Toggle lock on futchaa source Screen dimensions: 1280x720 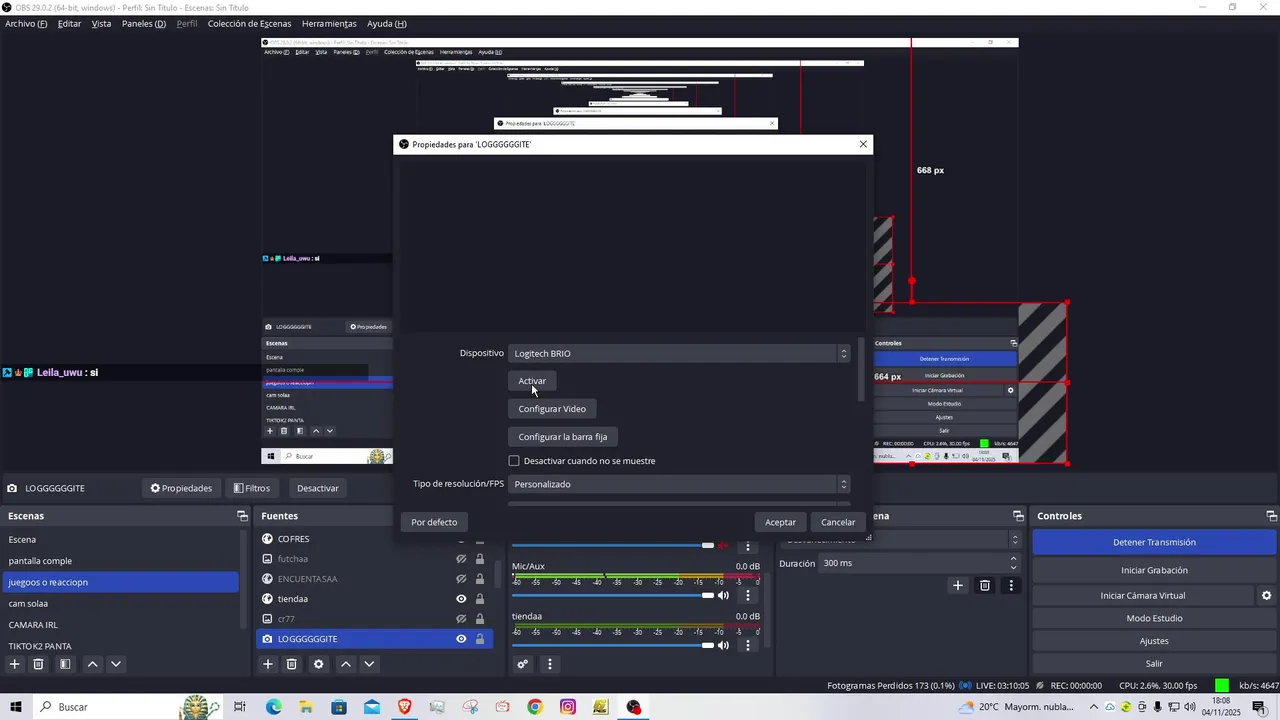pyautogui.click(x=480, y=559)
